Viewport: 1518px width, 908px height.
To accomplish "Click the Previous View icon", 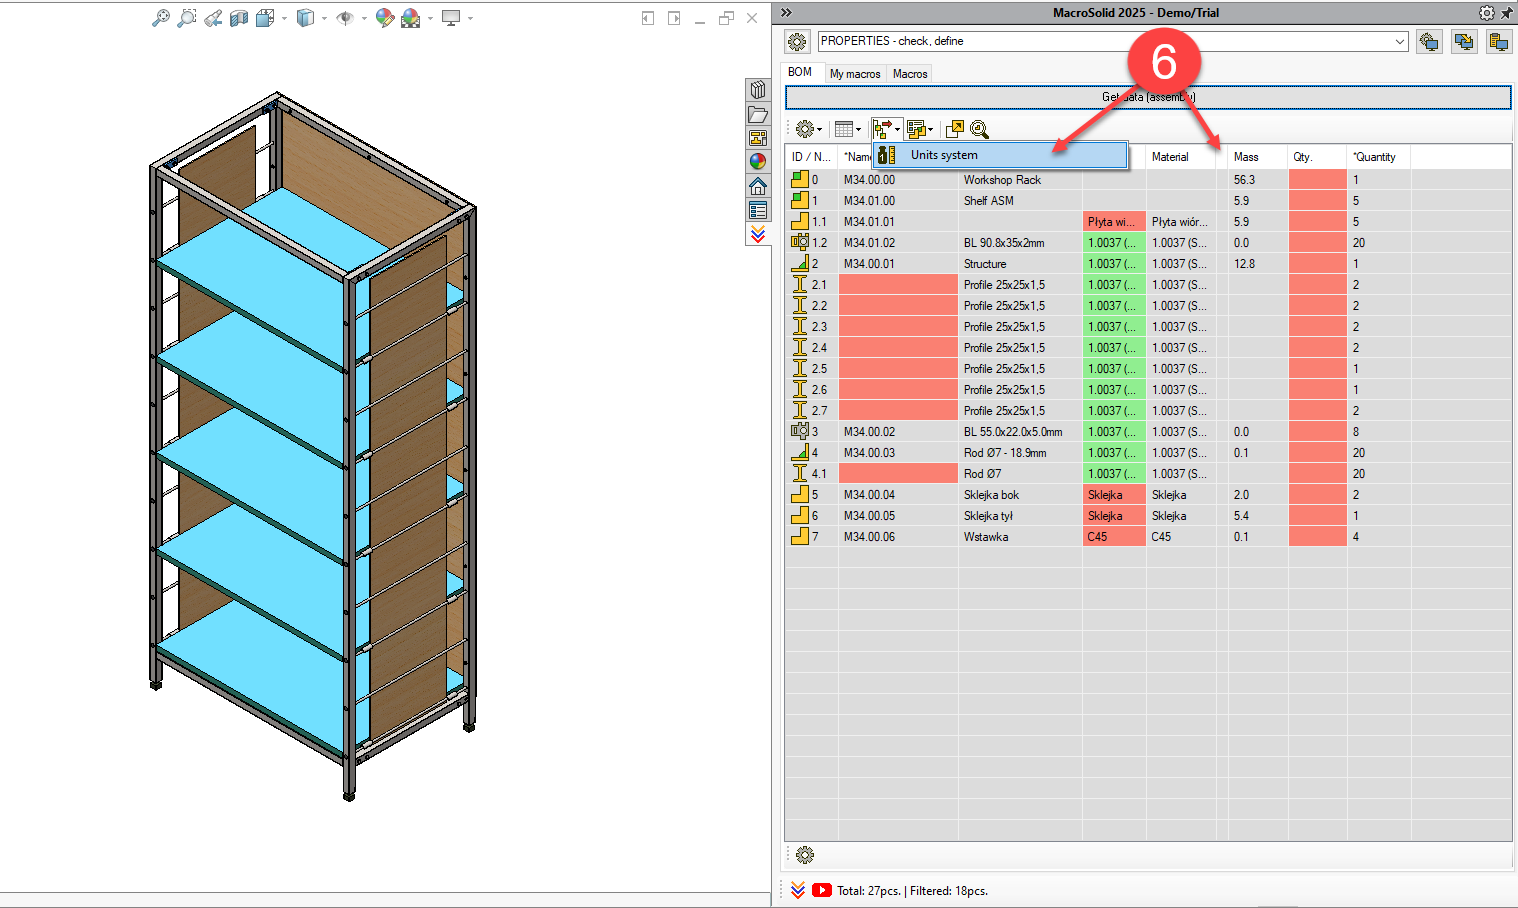I will coord(213,18).
